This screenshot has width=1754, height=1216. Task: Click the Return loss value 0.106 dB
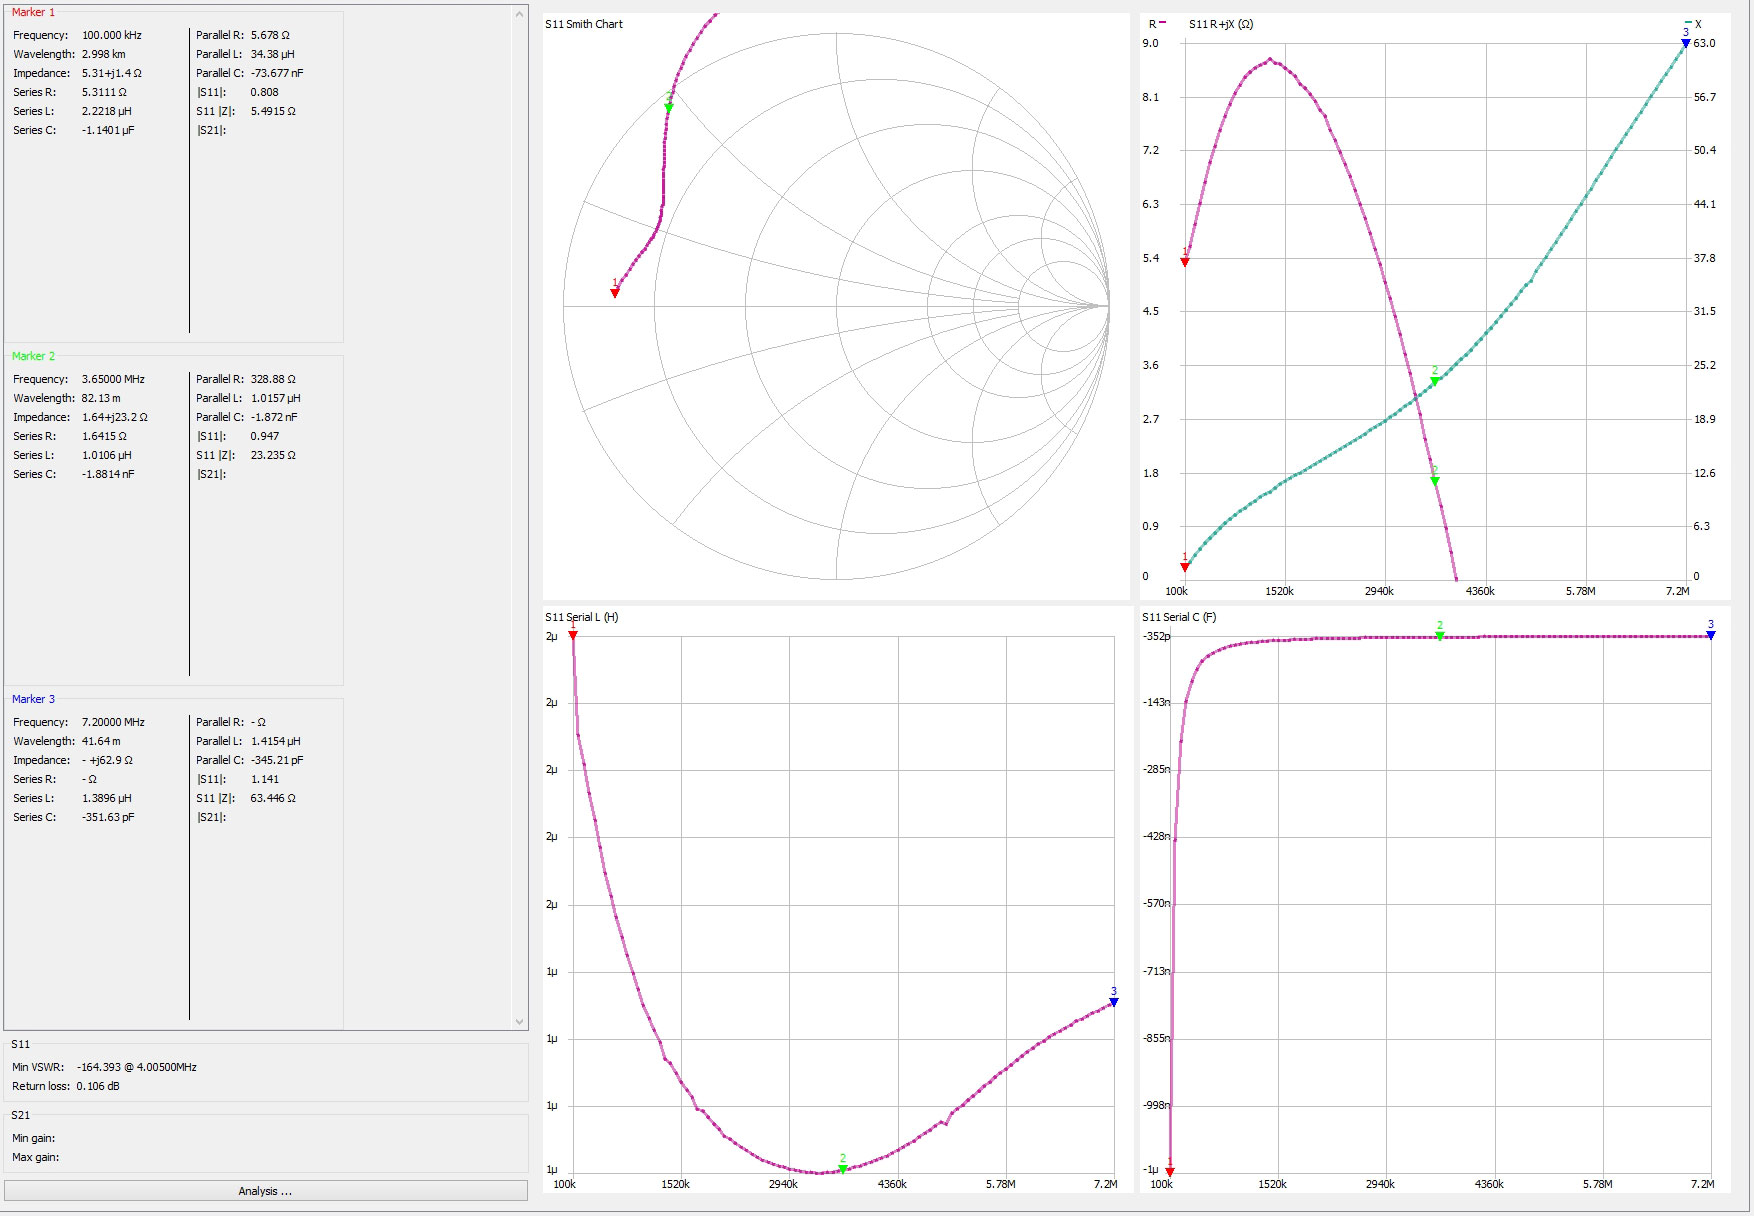[x=98, y=1086]
